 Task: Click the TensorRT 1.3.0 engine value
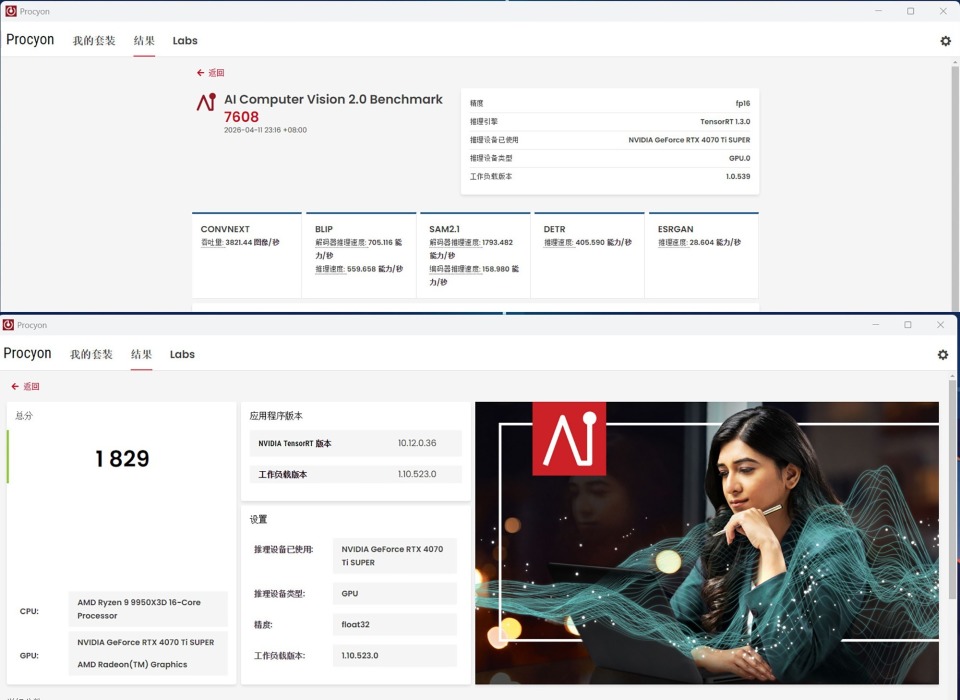[725, 121]
